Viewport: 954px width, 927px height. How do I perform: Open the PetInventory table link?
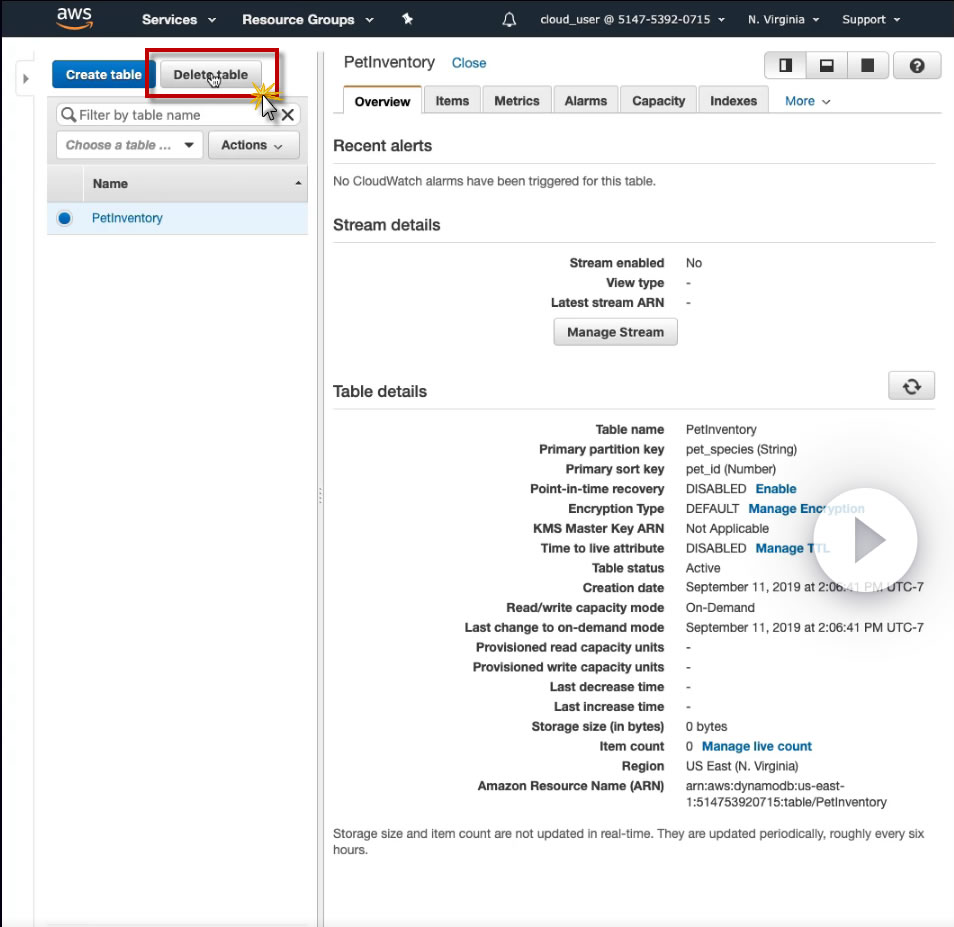127,218
